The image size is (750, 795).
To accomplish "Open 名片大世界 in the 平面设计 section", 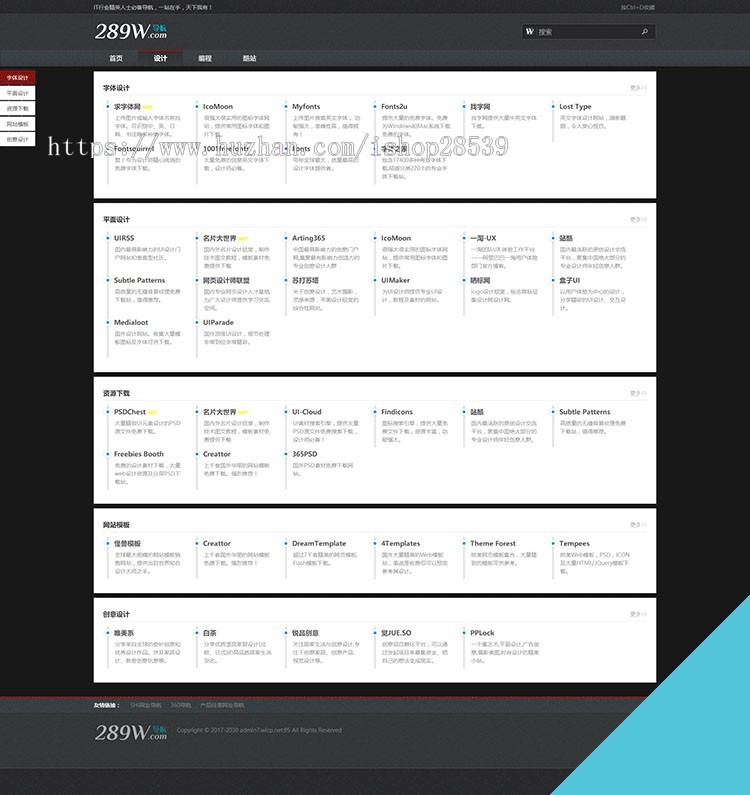I will point(220,238).
